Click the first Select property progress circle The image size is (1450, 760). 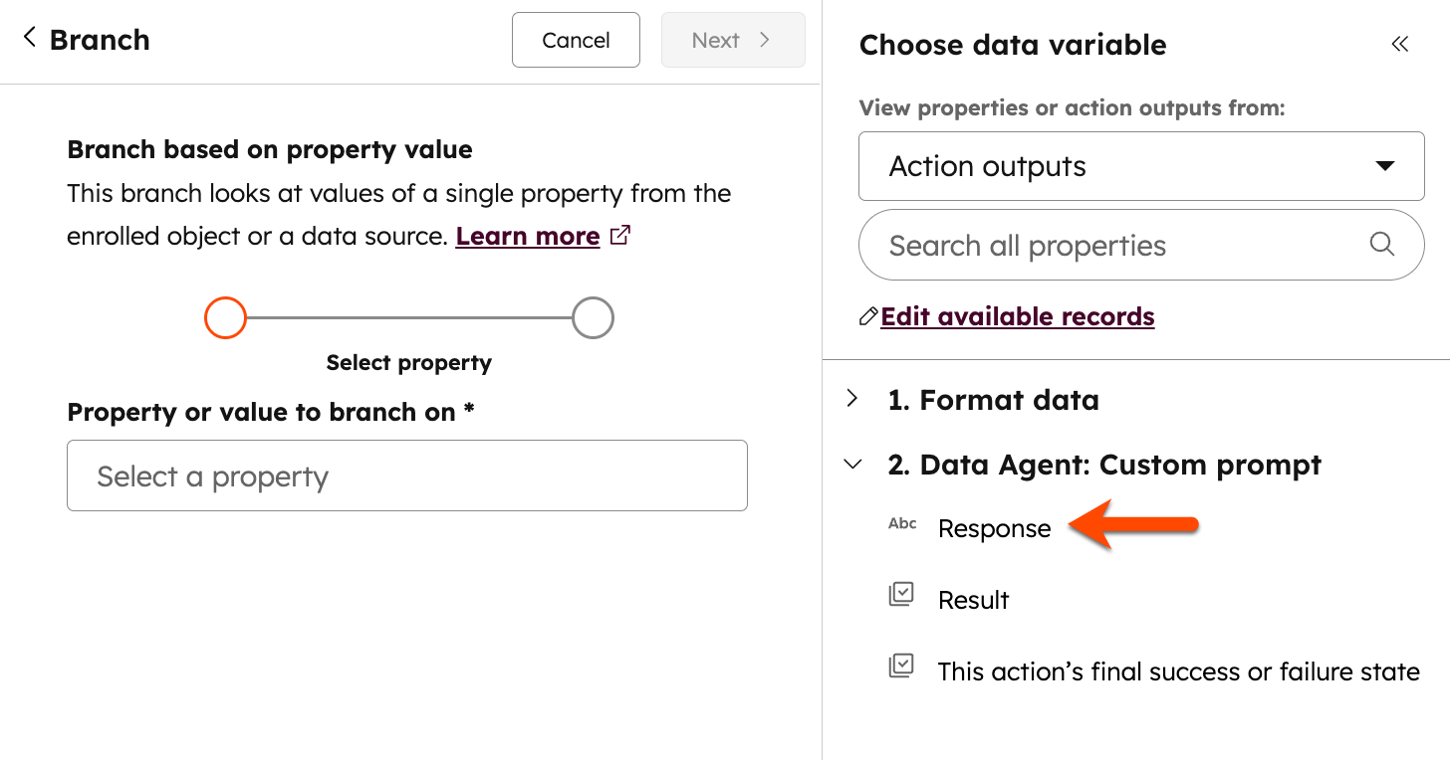tap(225, 317)
